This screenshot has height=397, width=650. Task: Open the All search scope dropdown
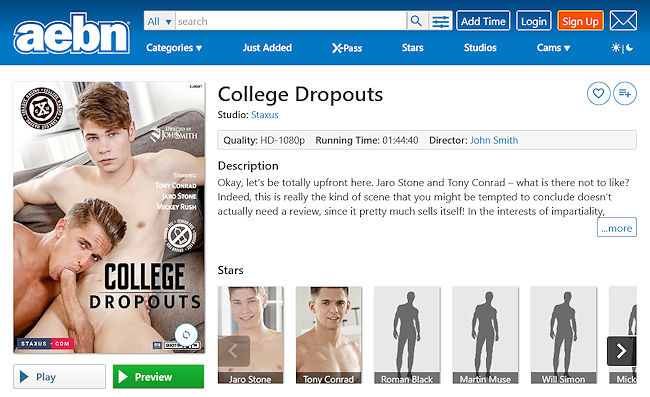click(159, 21)
